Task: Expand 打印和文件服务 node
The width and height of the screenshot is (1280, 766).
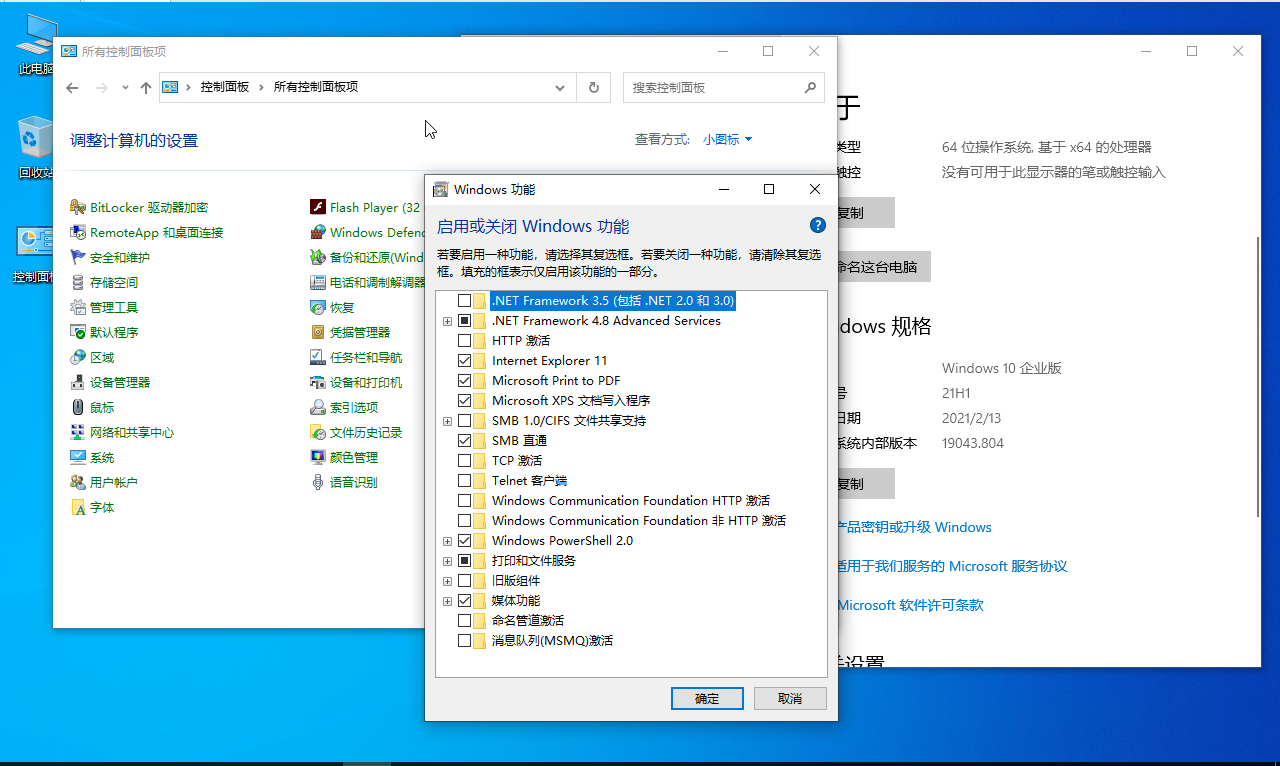Action: 447,561
